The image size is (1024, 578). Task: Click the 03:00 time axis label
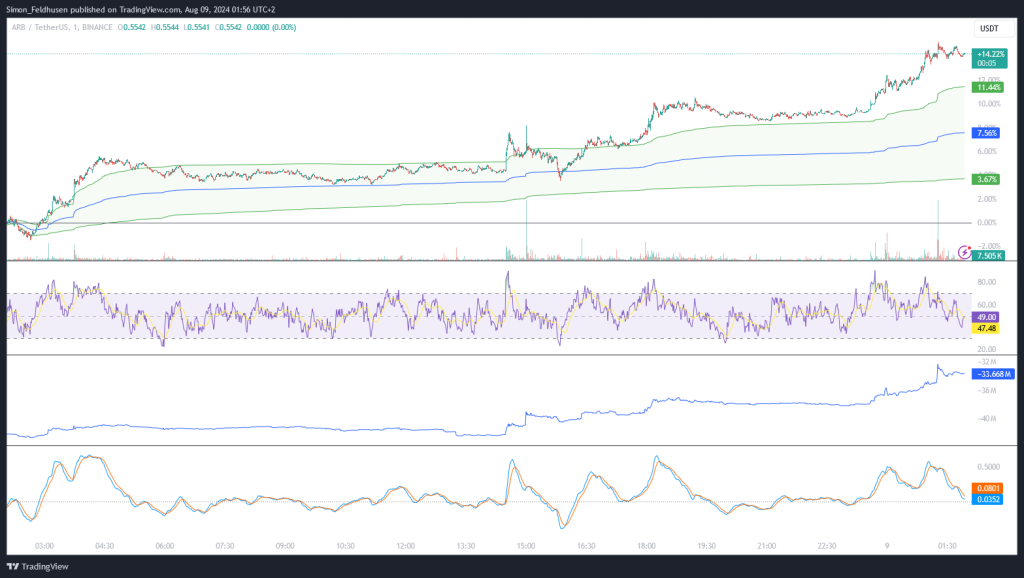(x=44, y=546)
